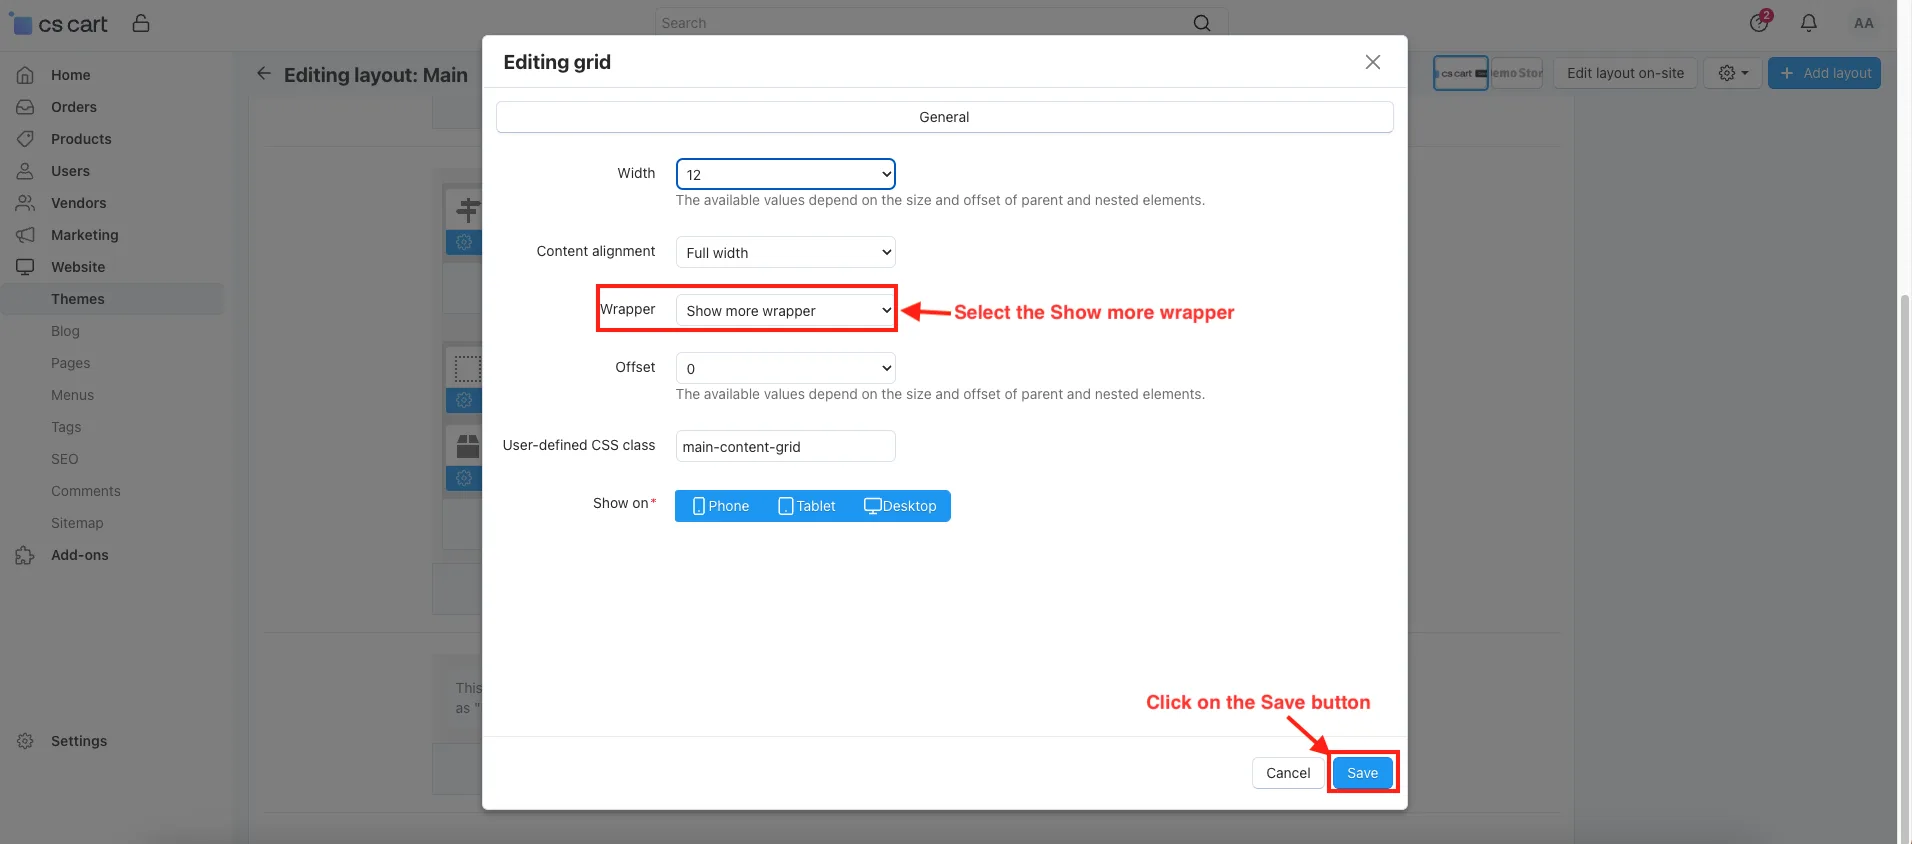Toggle Desktop visibility in Show on
The width and height of the screenshot is (1912, 844).
900,506
